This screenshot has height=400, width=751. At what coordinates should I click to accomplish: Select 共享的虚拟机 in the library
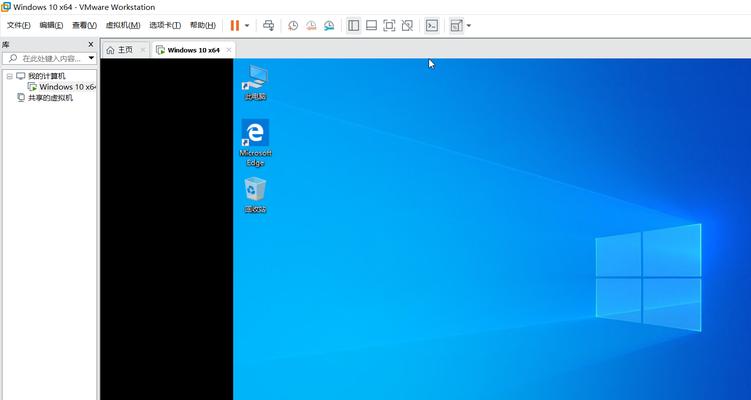pos(45,98)
